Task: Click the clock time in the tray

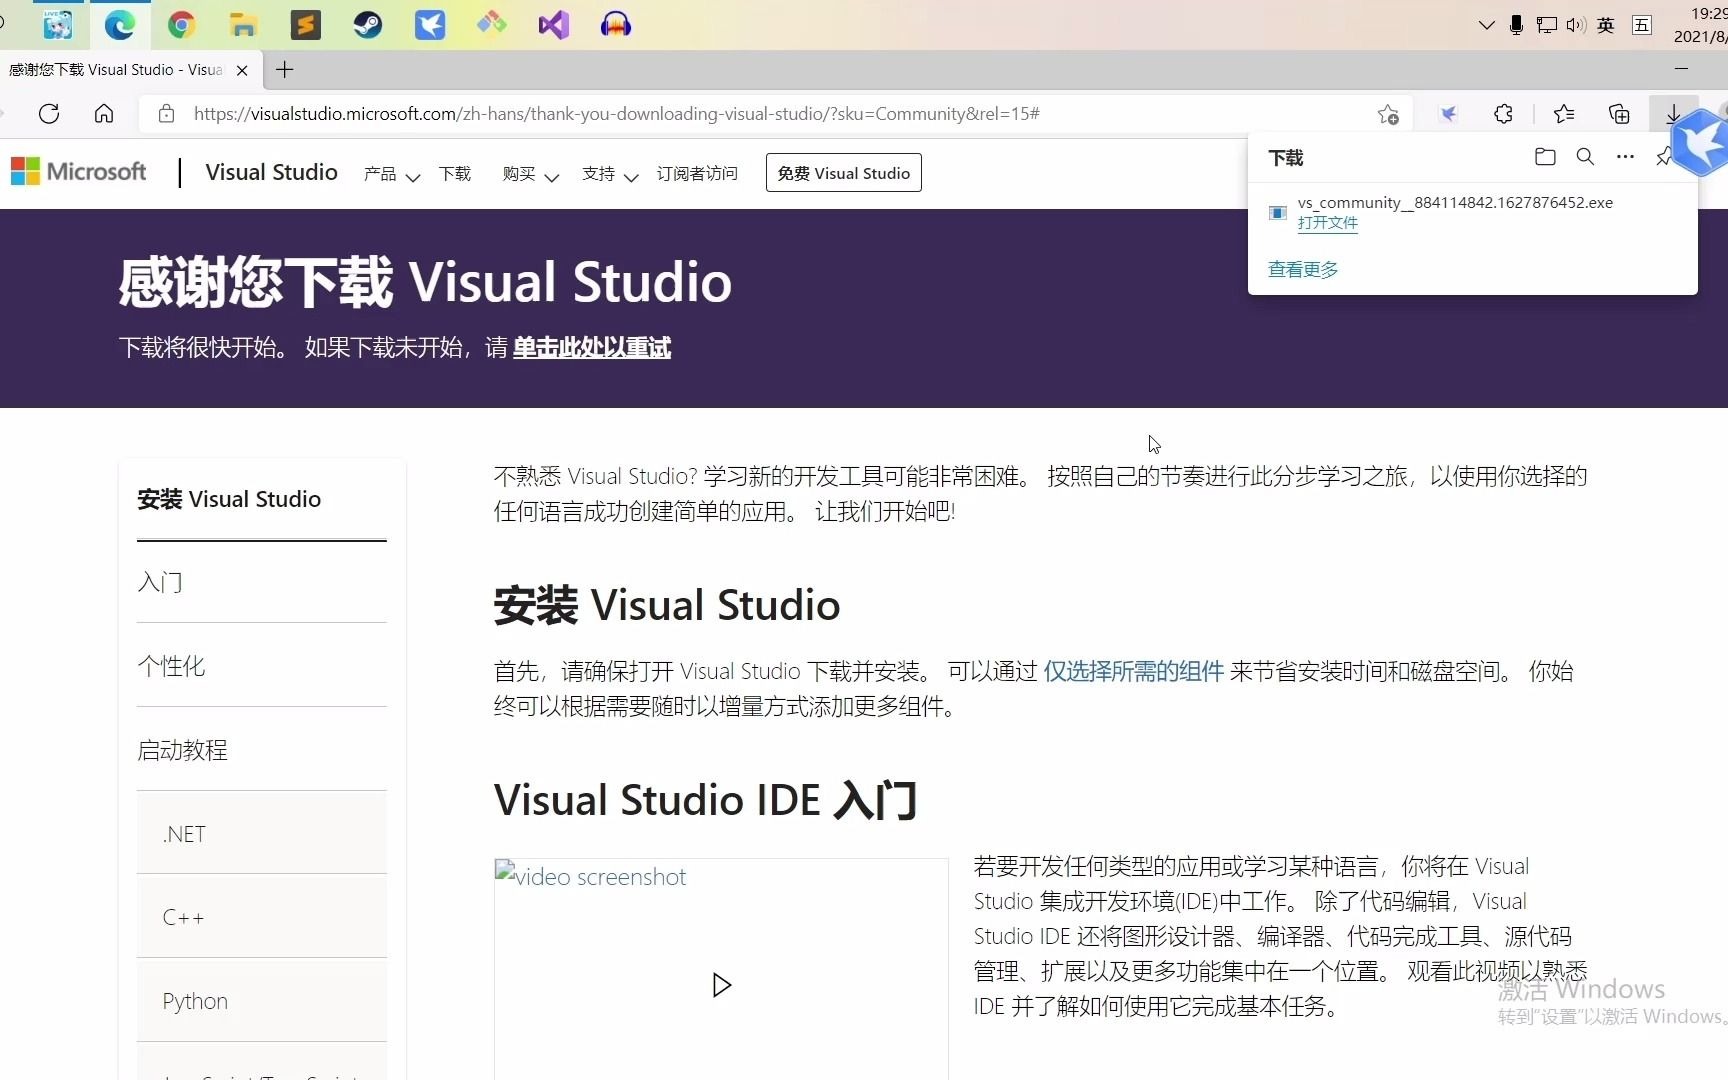Action: click(1708, 14)
